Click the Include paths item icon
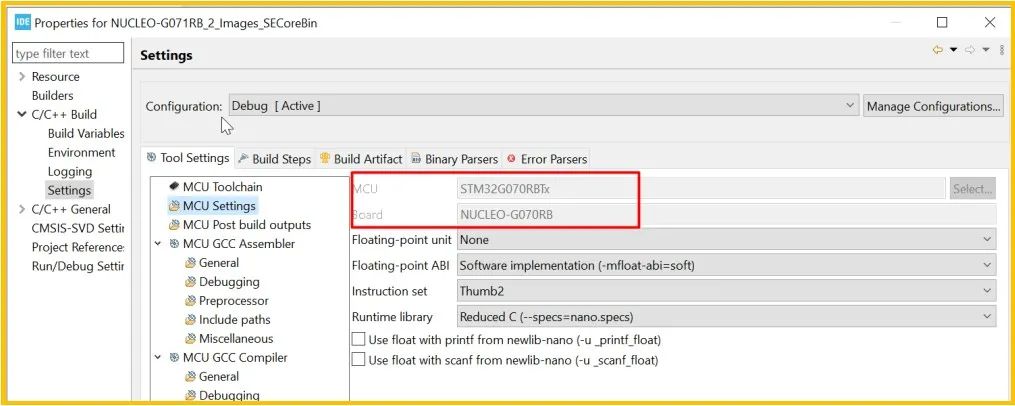 point(190,319)
